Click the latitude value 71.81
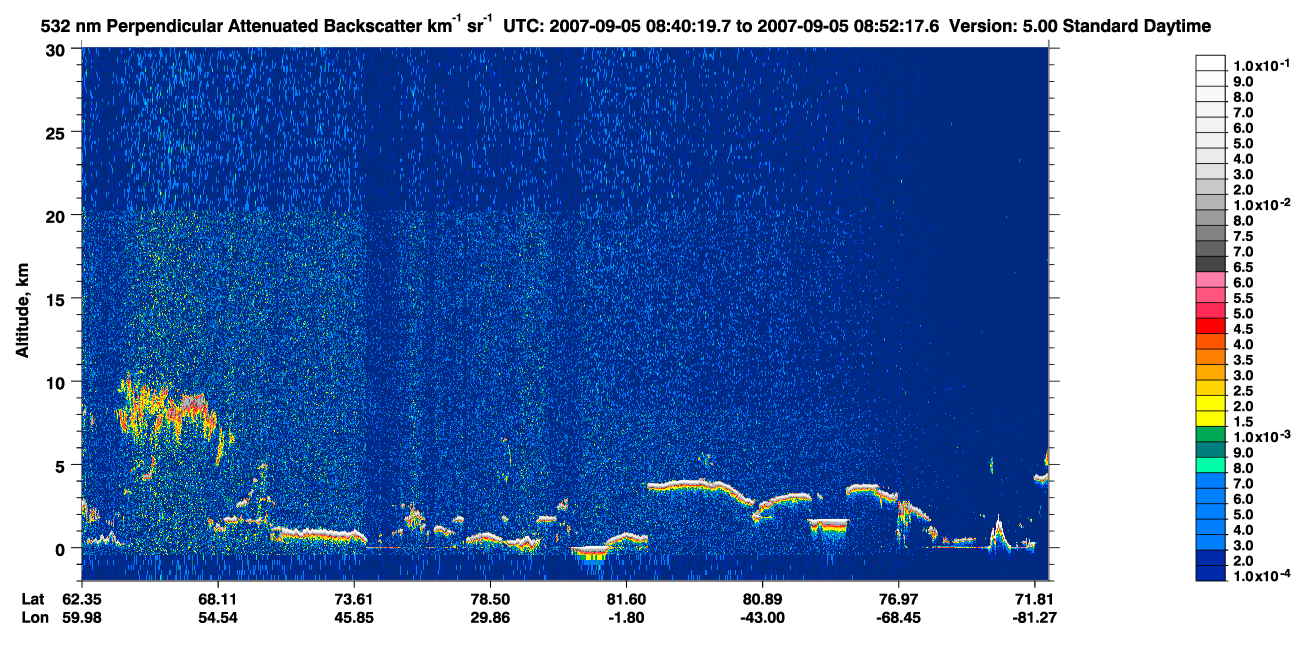This screenshot has height=667, width=1300. pos(1036,598)
